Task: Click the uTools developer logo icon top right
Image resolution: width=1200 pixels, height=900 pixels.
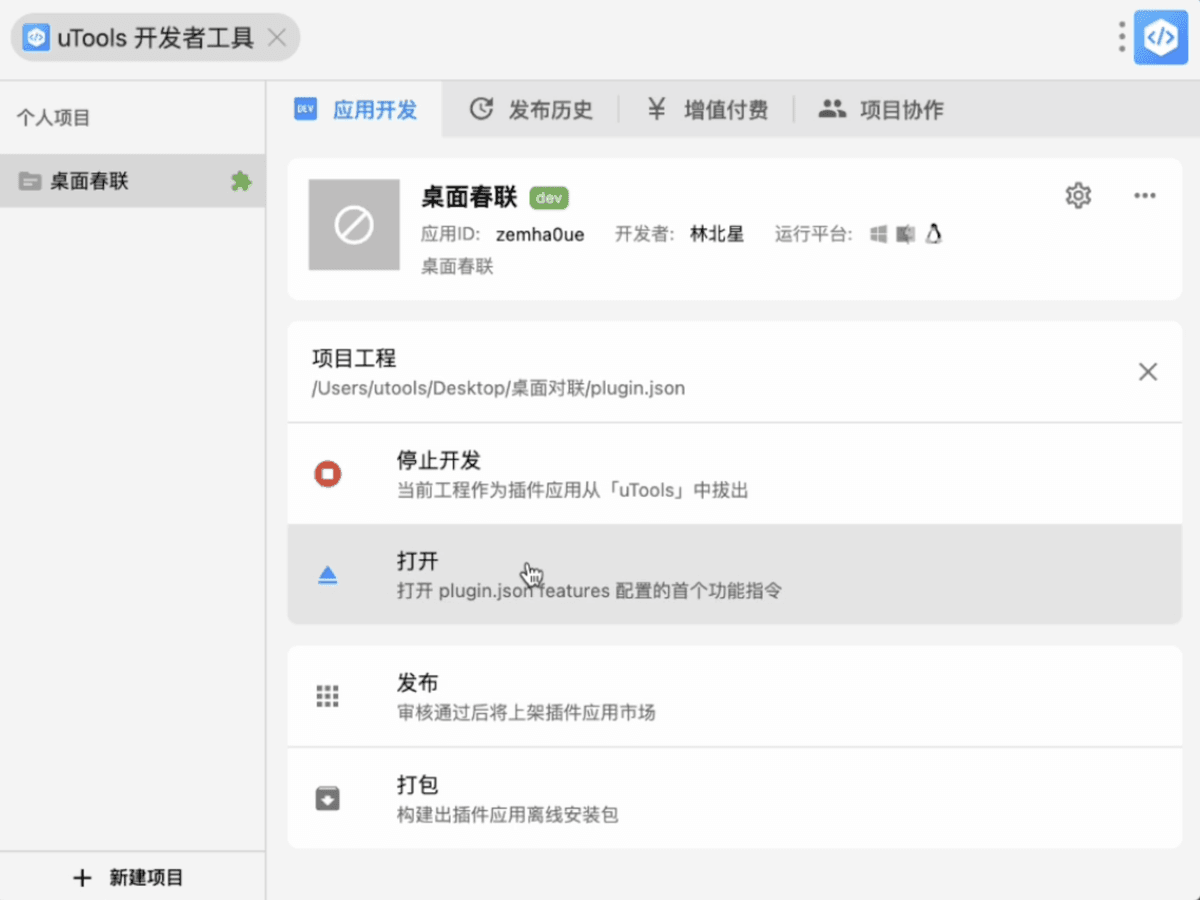Action: [x=1160, y=38]
